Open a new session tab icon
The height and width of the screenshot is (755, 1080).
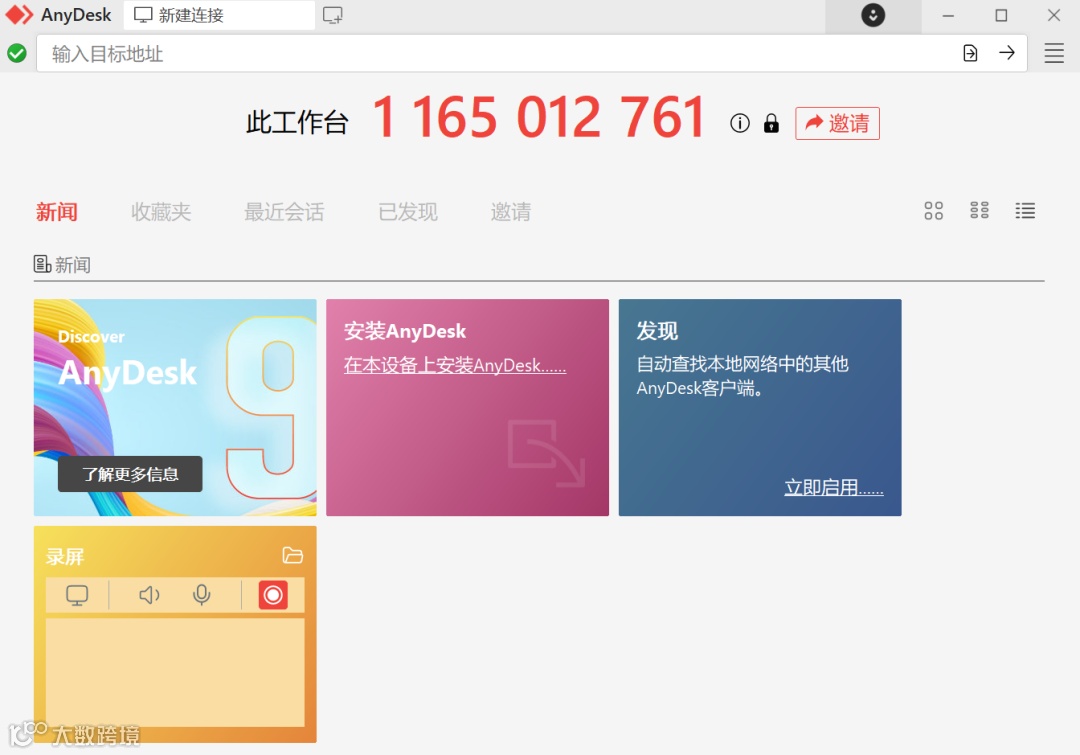332,14
